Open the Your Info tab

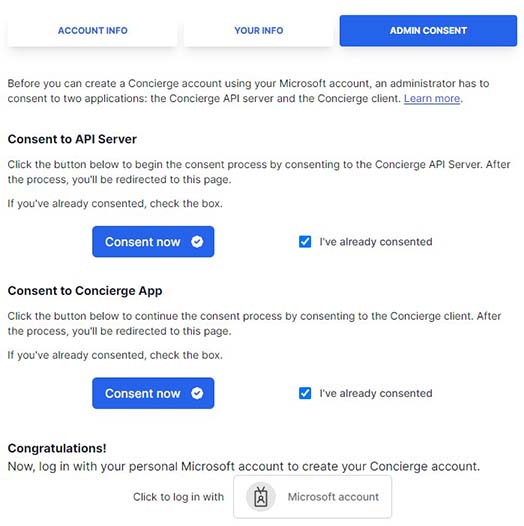[x=258, y=31]
